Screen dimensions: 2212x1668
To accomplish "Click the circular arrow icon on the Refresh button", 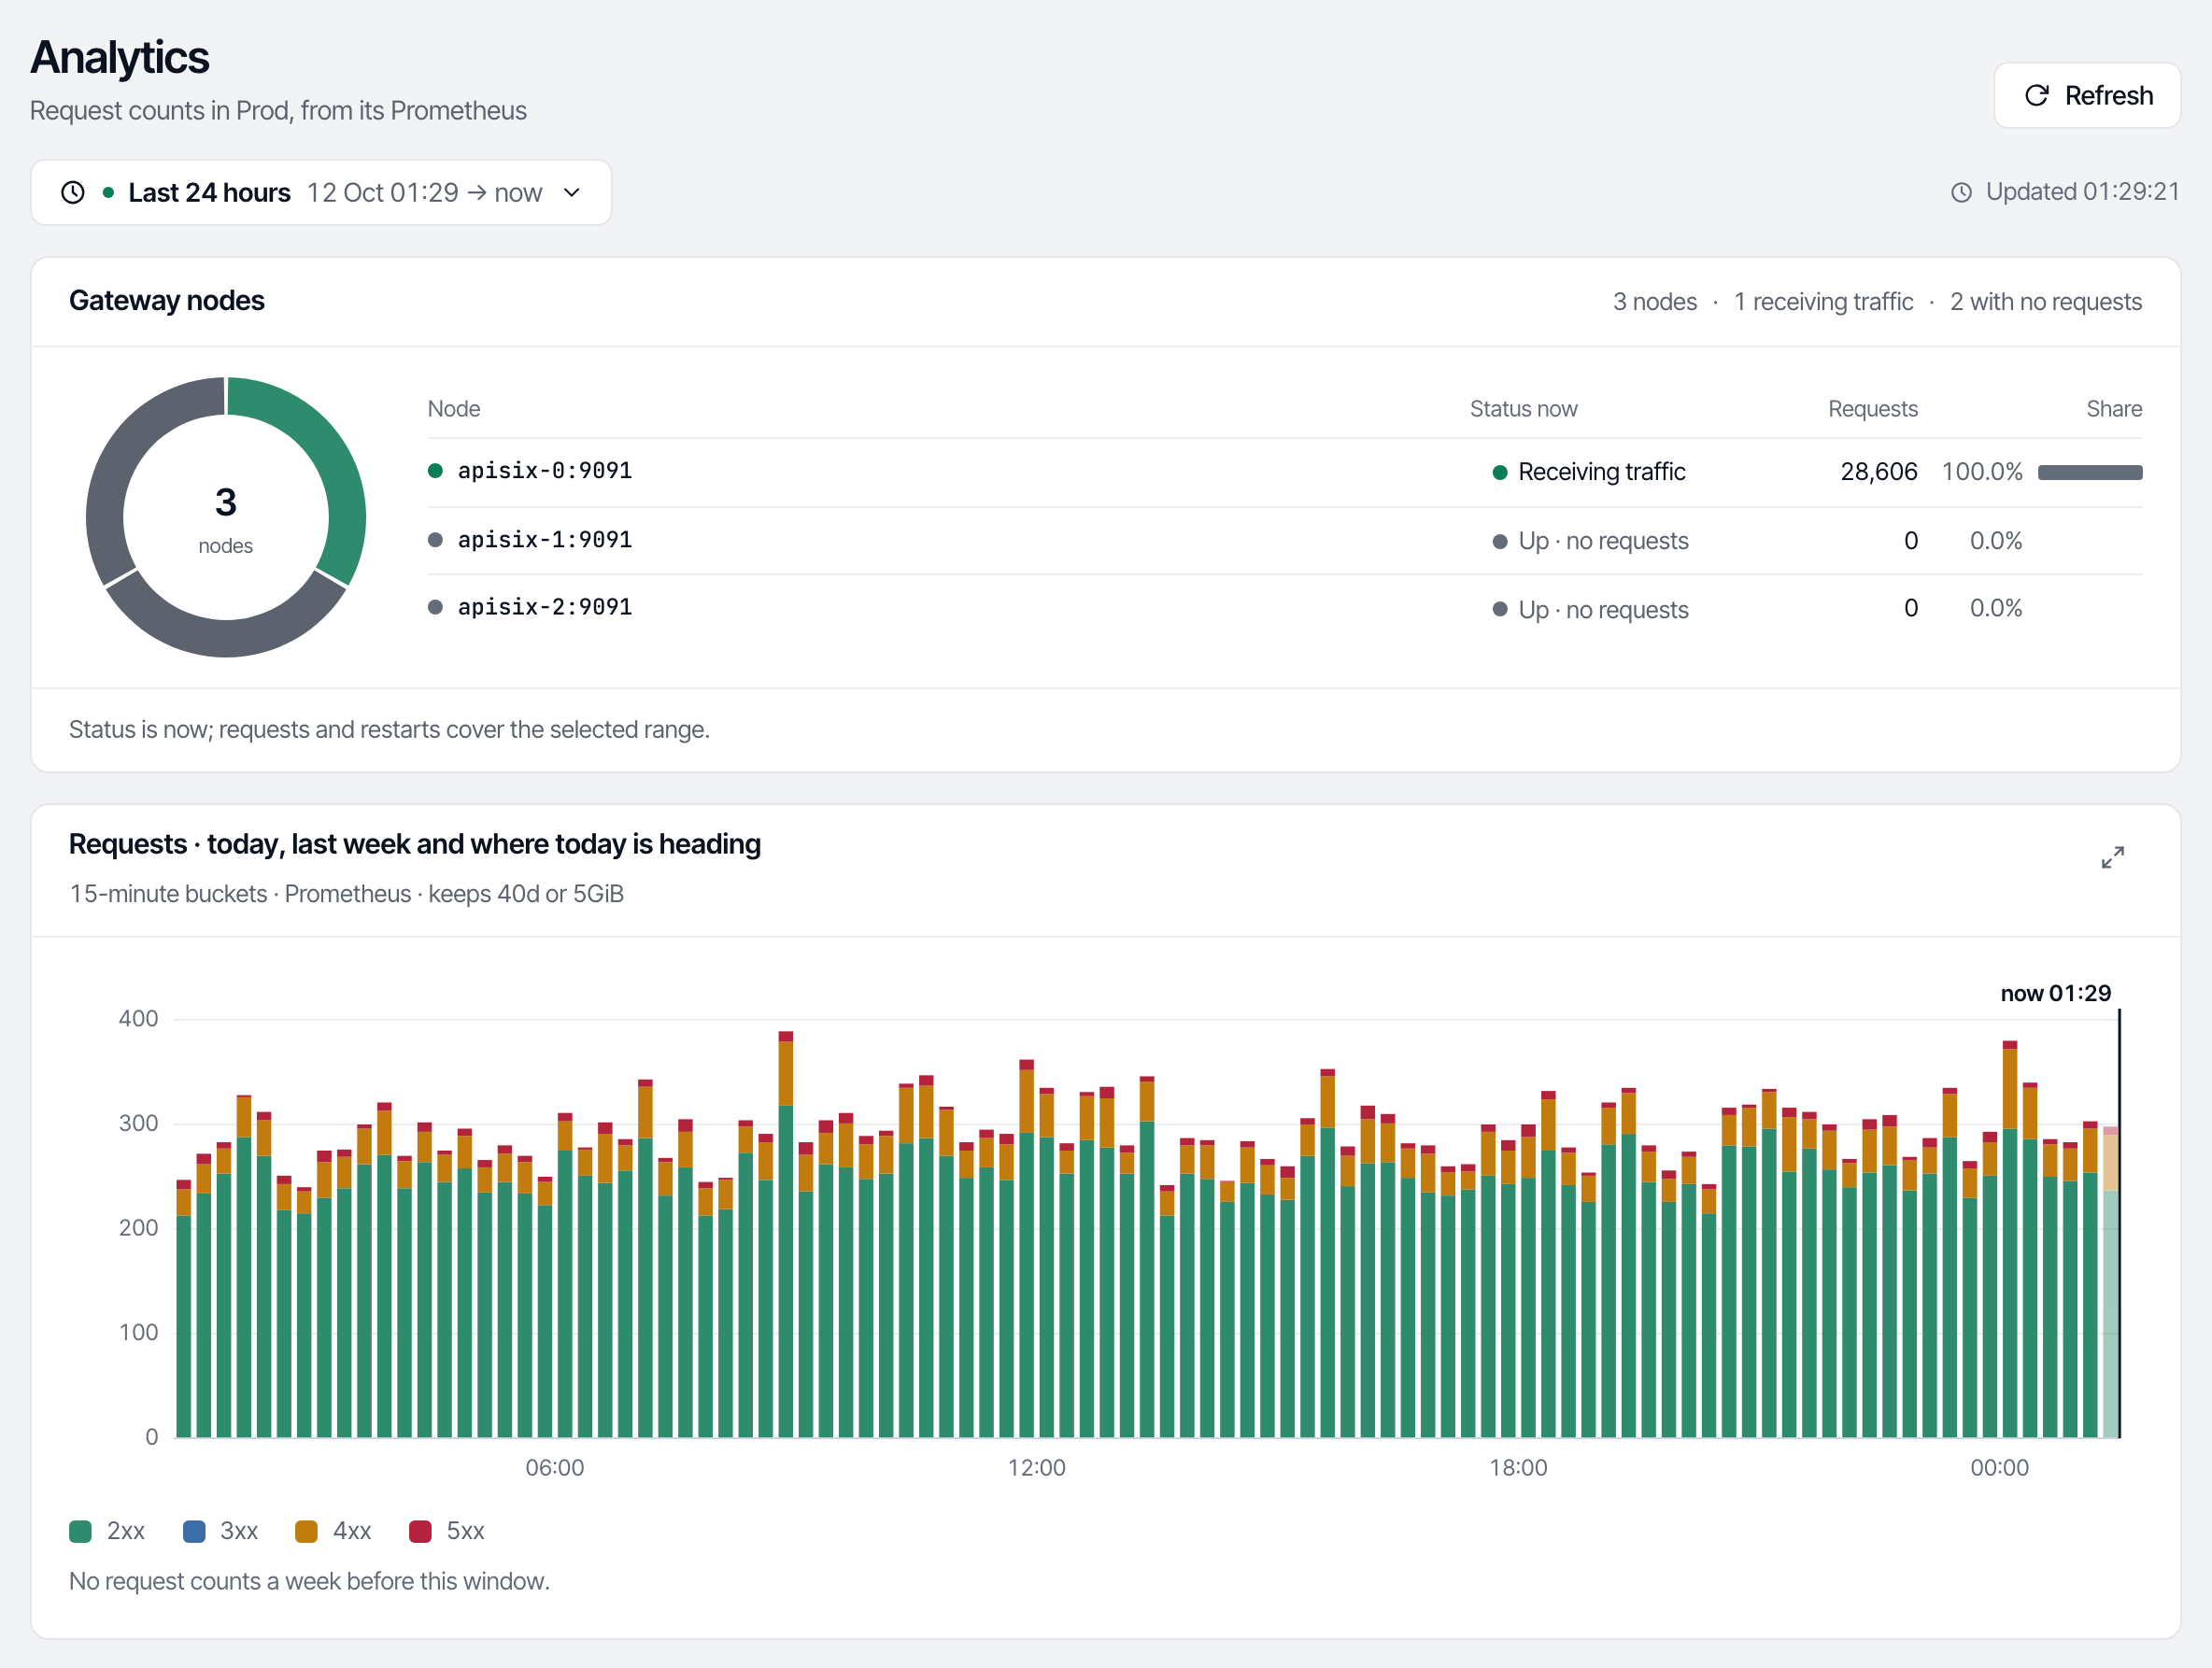I will point(2036,95).
